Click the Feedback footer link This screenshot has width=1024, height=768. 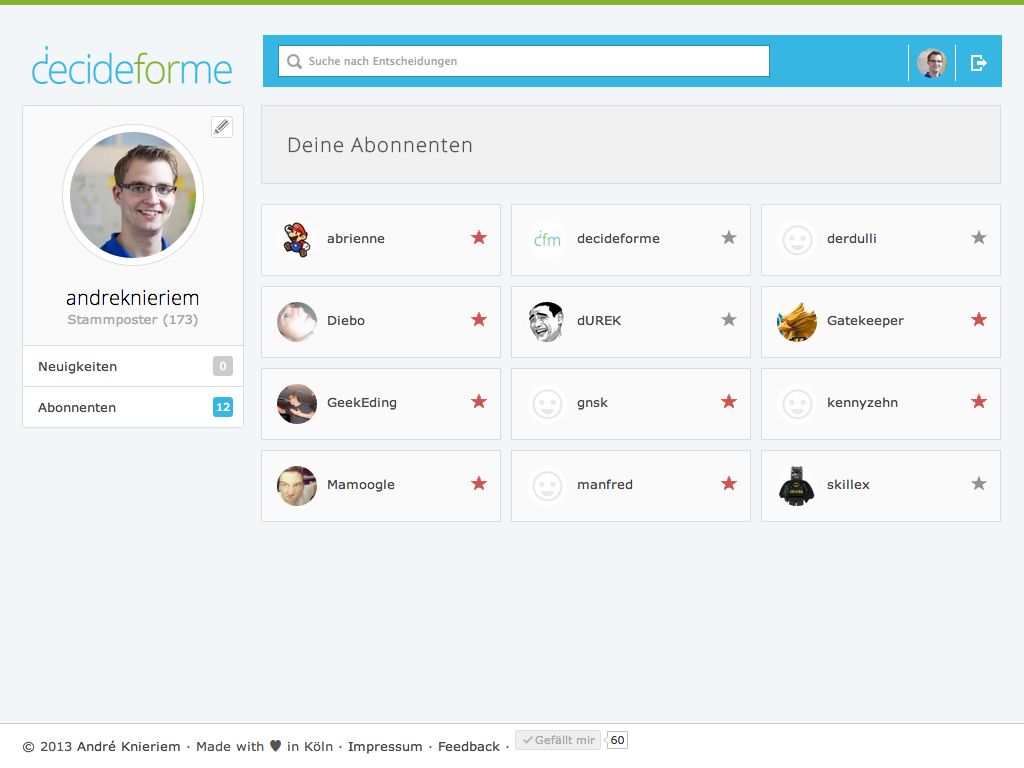468,747
